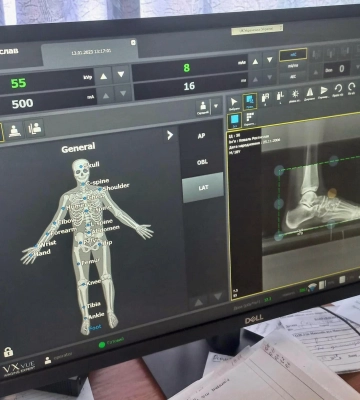Screen dimensions: 360x400
Task: Increase the kVp value
Action: [104, 76]
